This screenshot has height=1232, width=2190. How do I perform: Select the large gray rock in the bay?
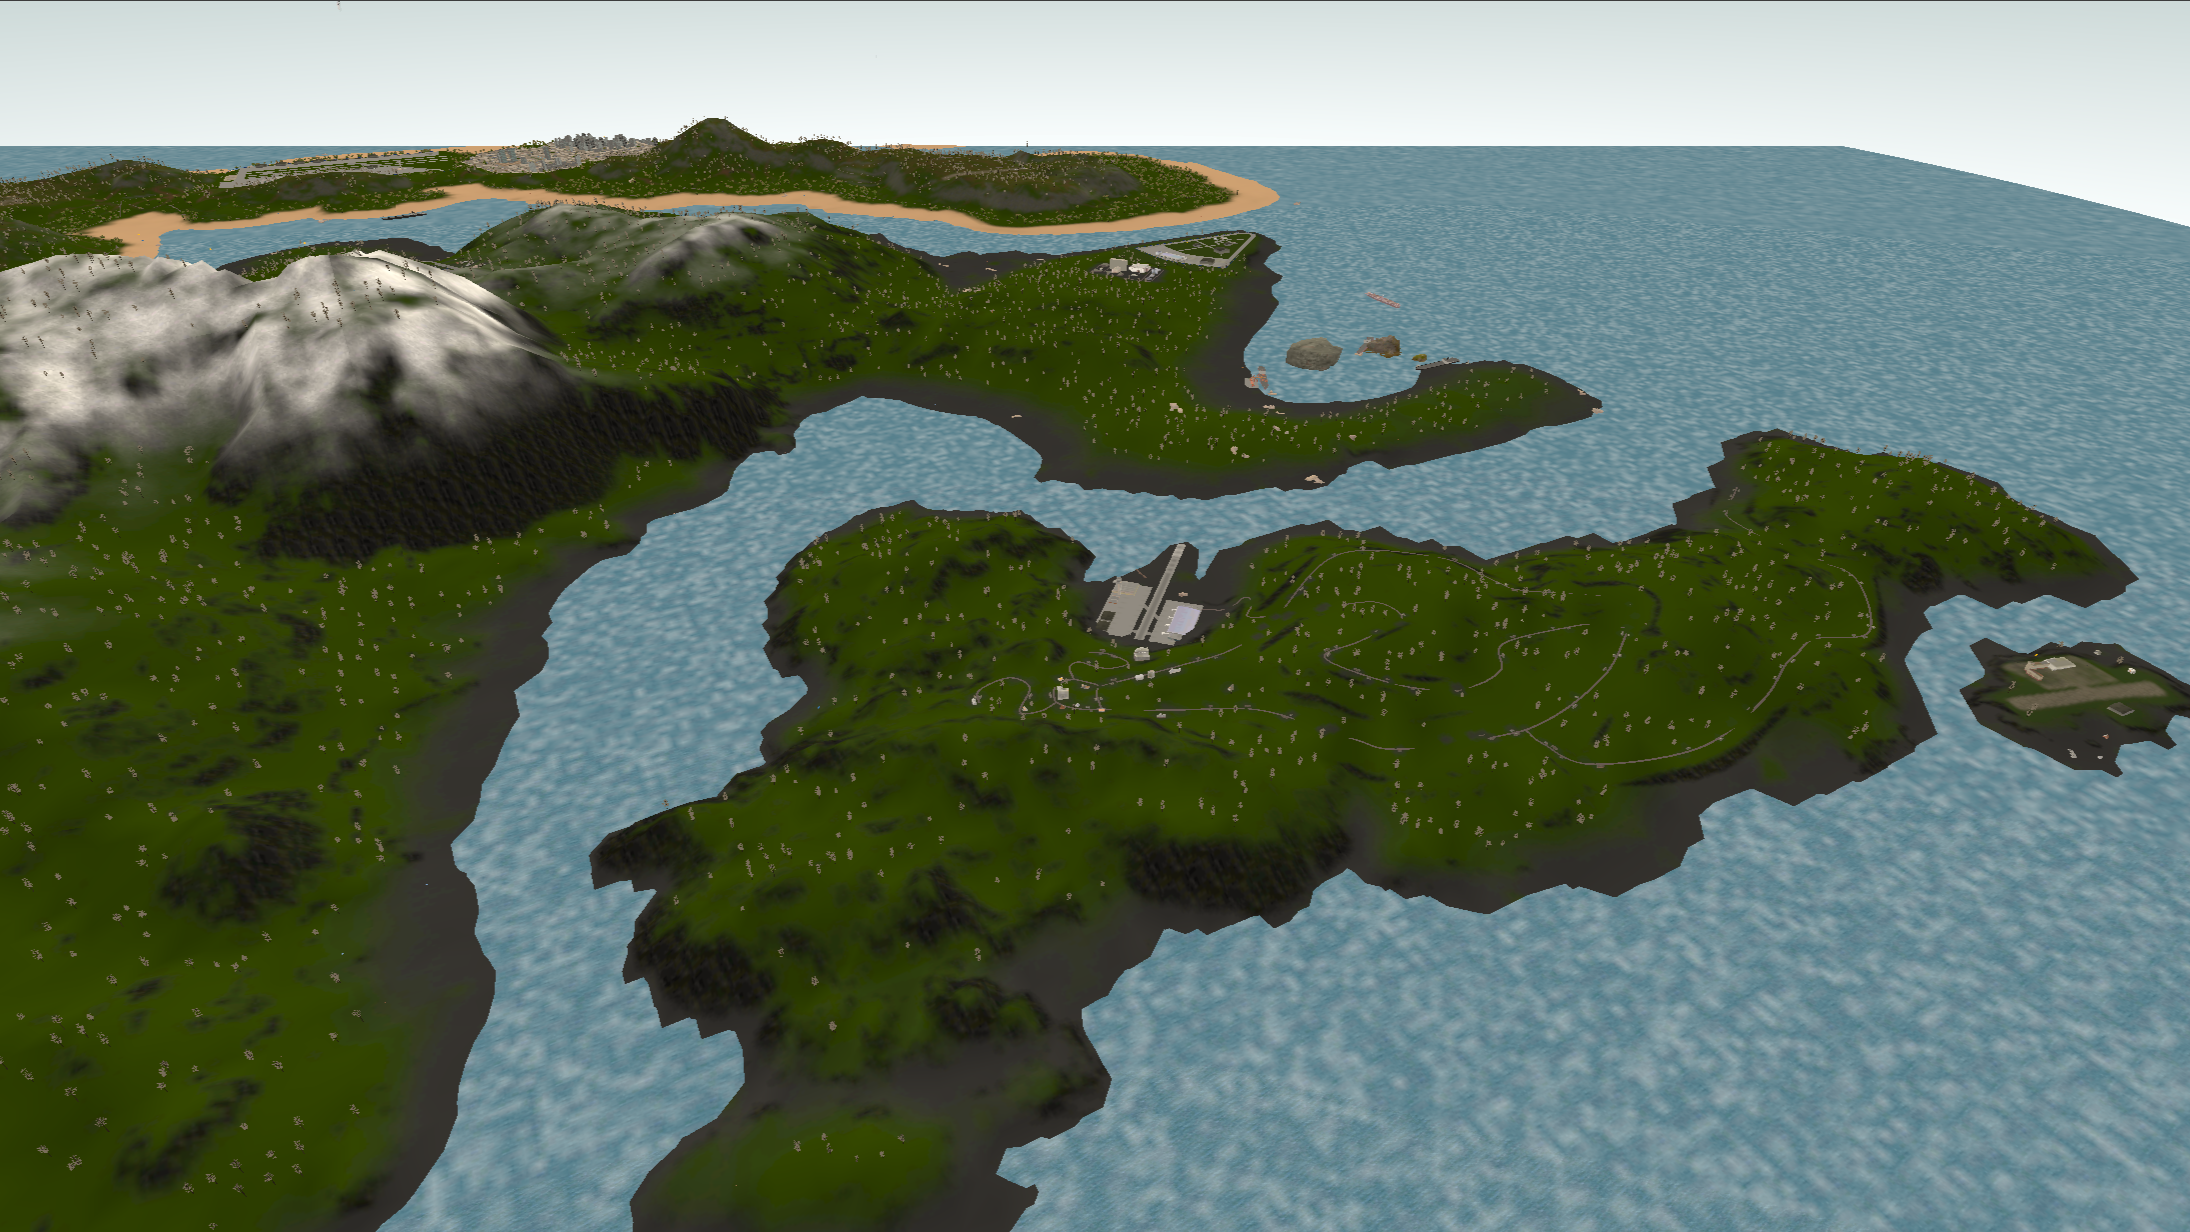click(x=1313, y=353)
